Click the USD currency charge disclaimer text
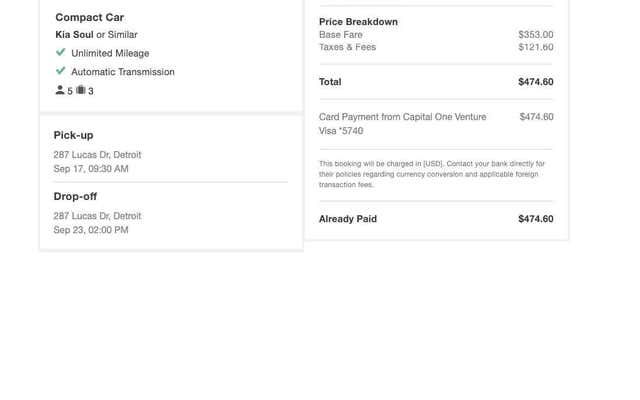Image resolution: width=640 pixels, height=400 pixels. (x=432, y=174)
